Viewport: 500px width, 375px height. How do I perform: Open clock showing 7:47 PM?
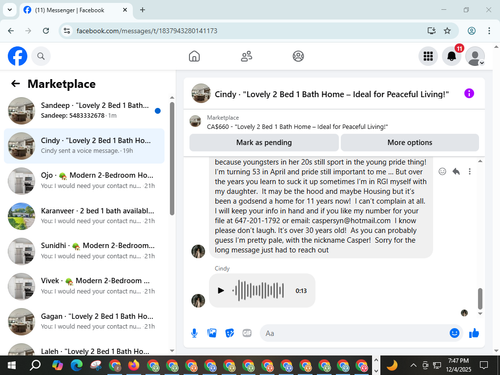click(x=458, y=365)
